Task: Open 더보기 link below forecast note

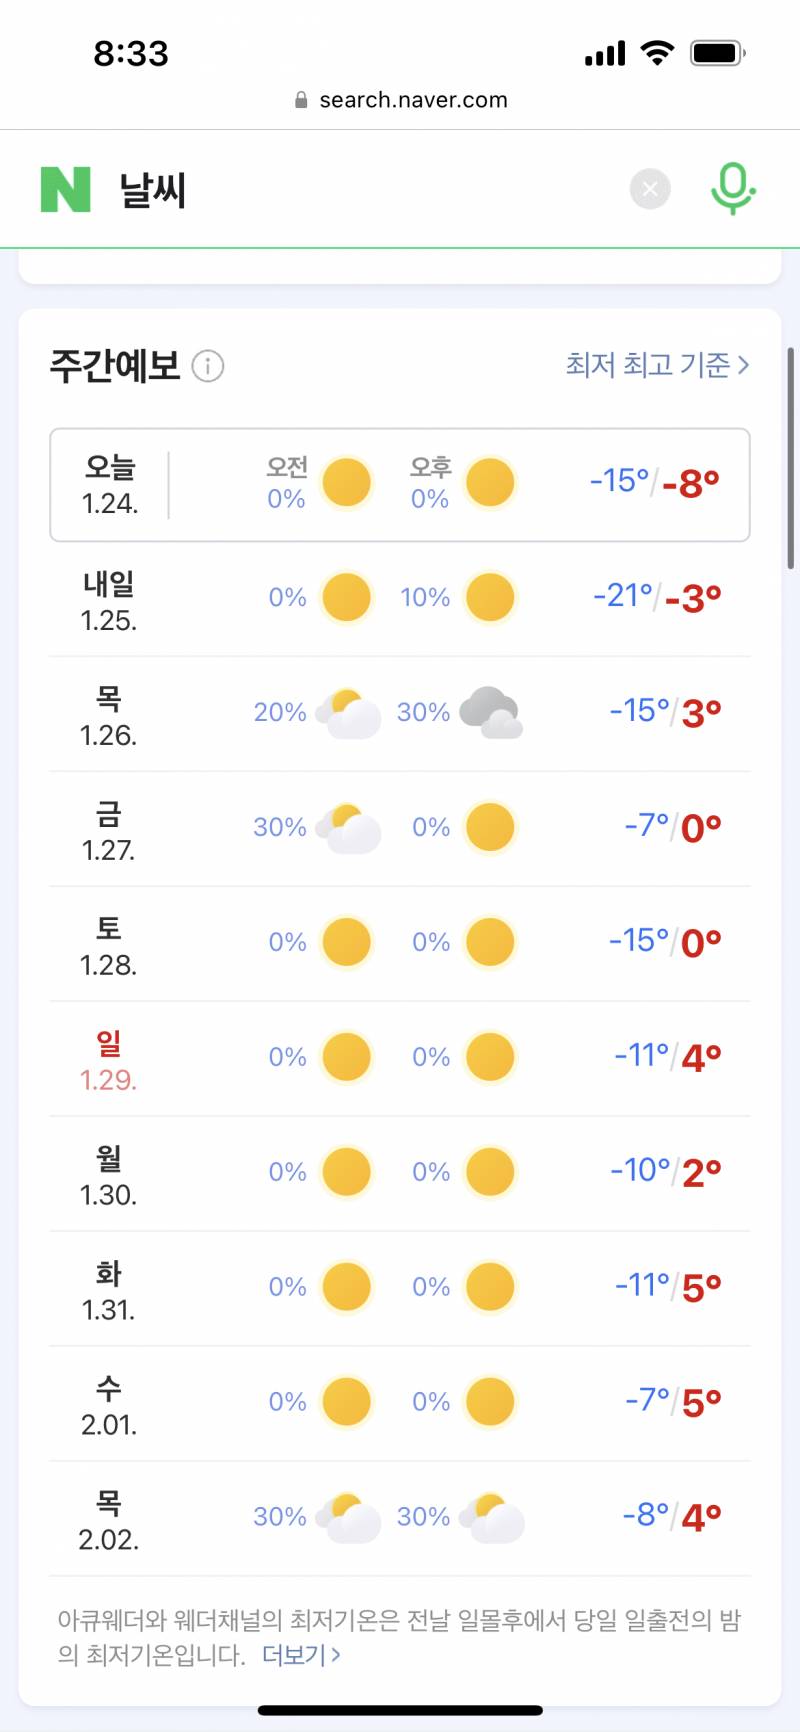Action: click(301, 1655)
